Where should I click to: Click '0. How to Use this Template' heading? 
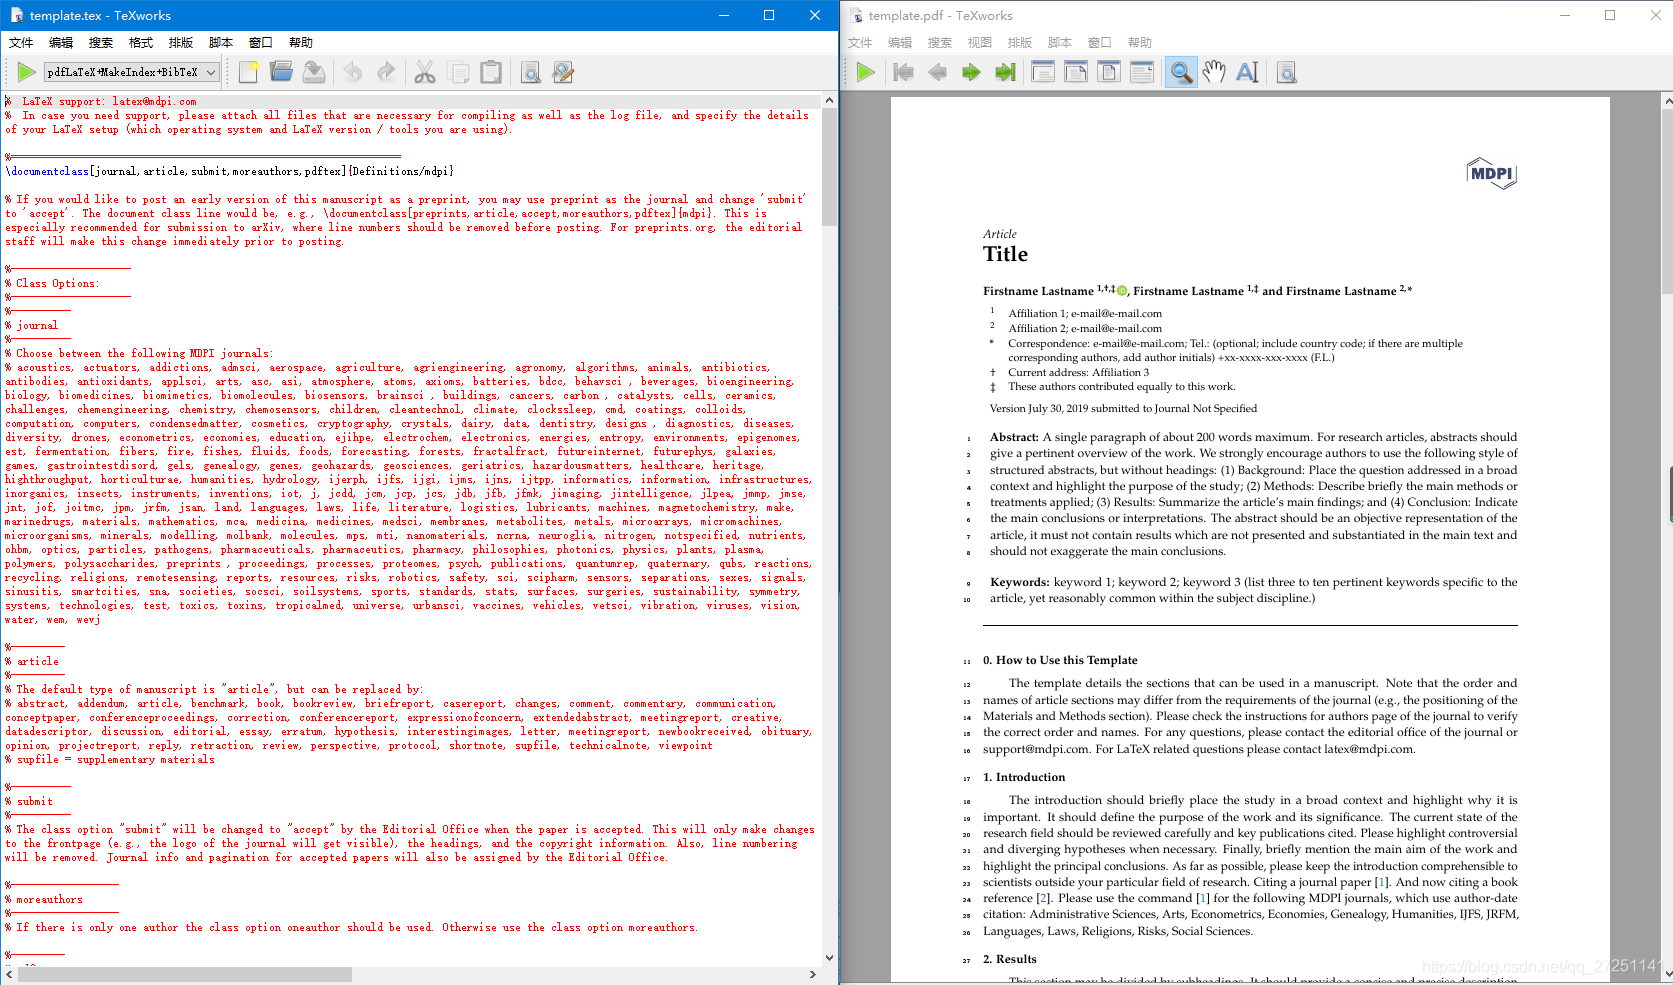[x=1060, y=660]
